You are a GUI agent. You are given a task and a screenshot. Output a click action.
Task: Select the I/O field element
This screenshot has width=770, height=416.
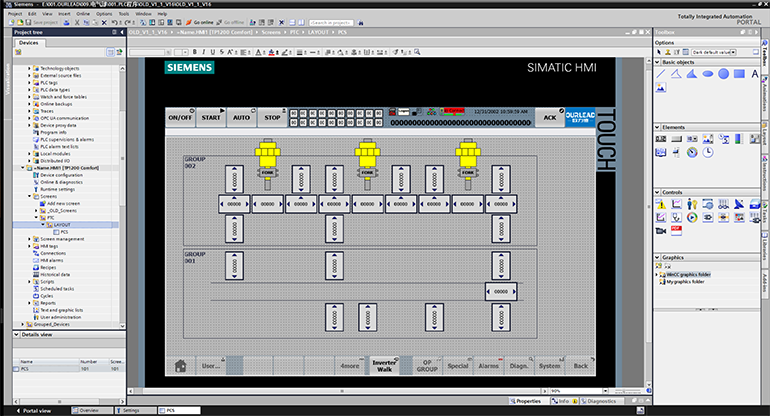661,139
